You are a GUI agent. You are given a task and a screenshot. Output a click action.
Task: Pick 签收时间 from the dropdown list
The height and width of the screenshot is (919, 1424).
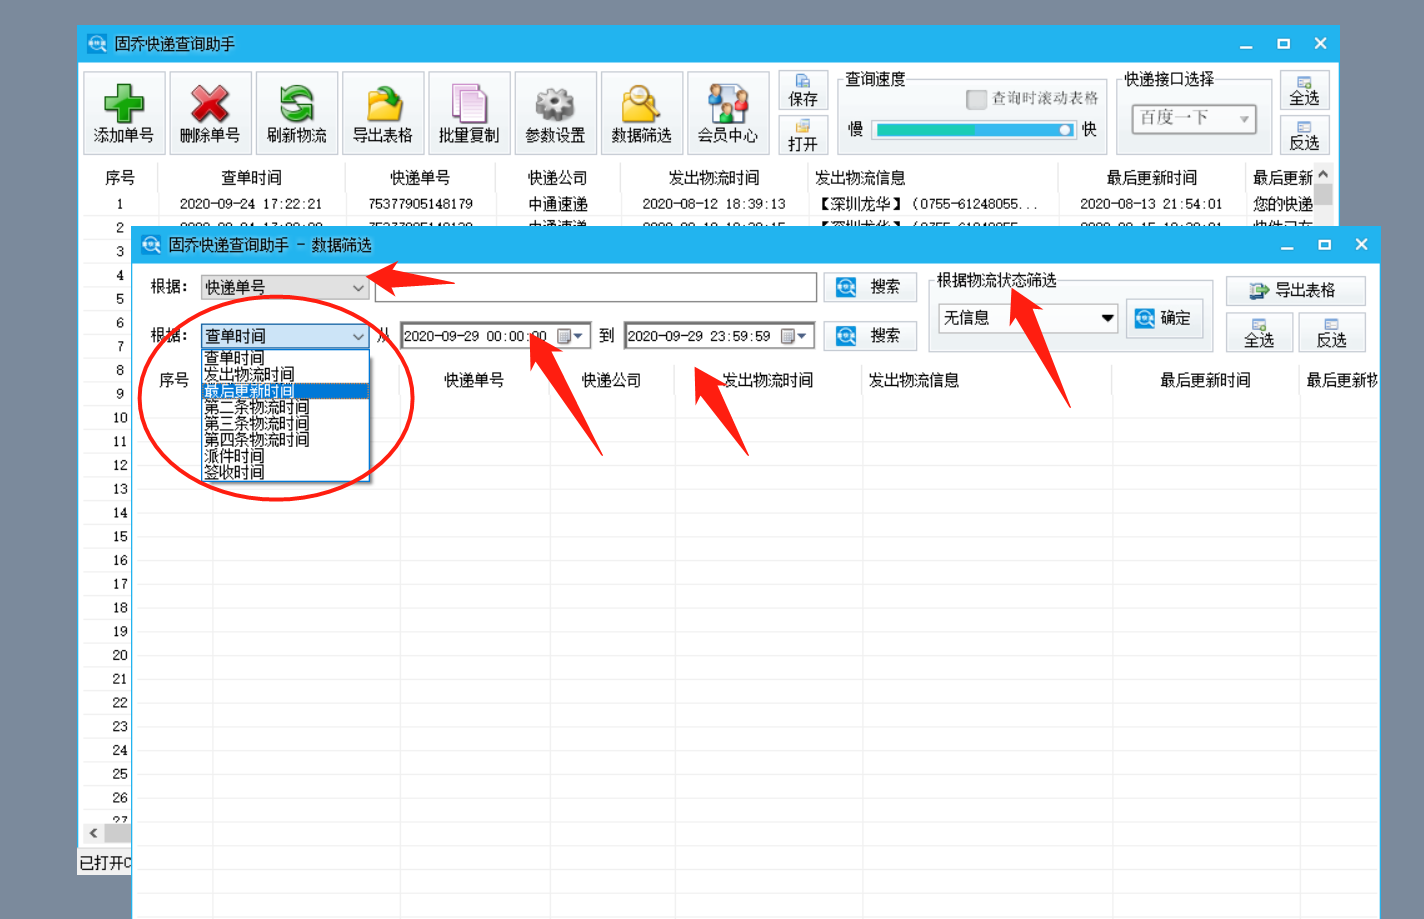(285, 472)
